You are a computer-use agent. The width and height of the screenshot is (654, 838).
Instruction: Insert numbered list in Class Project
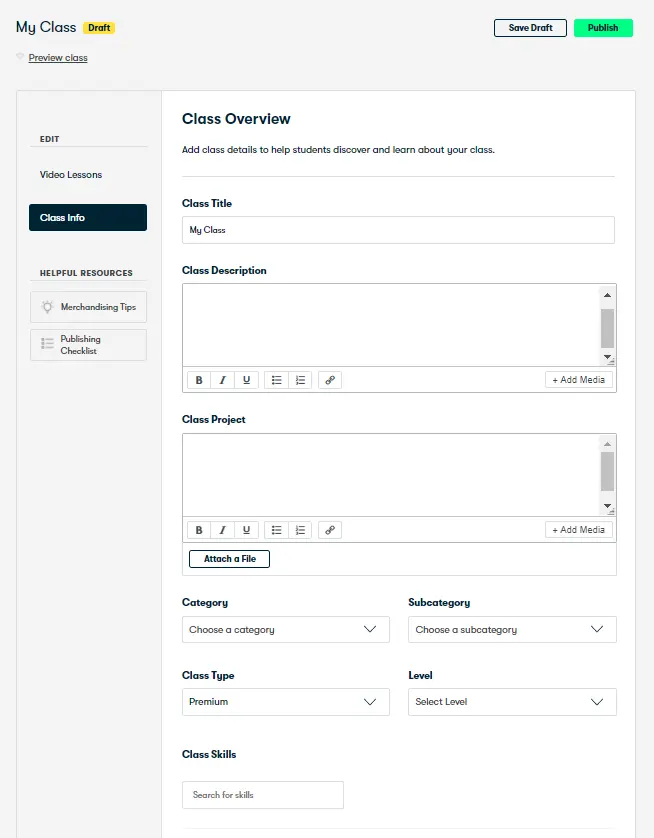(x=300, y=530)
